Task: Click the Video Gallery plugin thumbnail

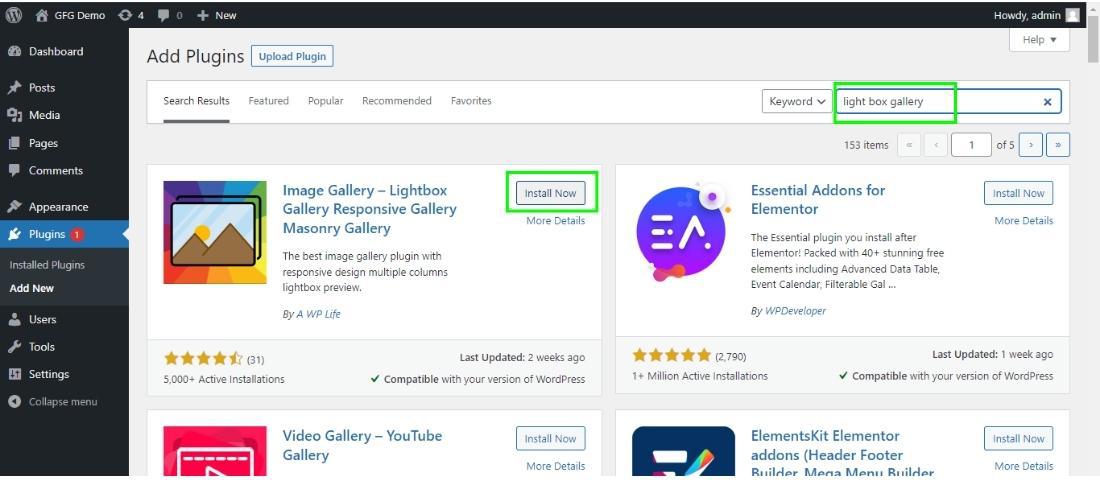Action: pos(215,451)
